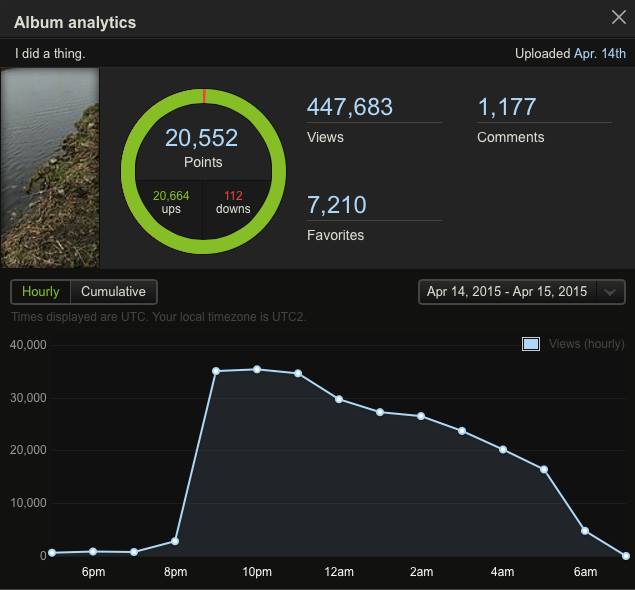Click the 10pm peak data point
635x590 pixels.
click(257, 369)
